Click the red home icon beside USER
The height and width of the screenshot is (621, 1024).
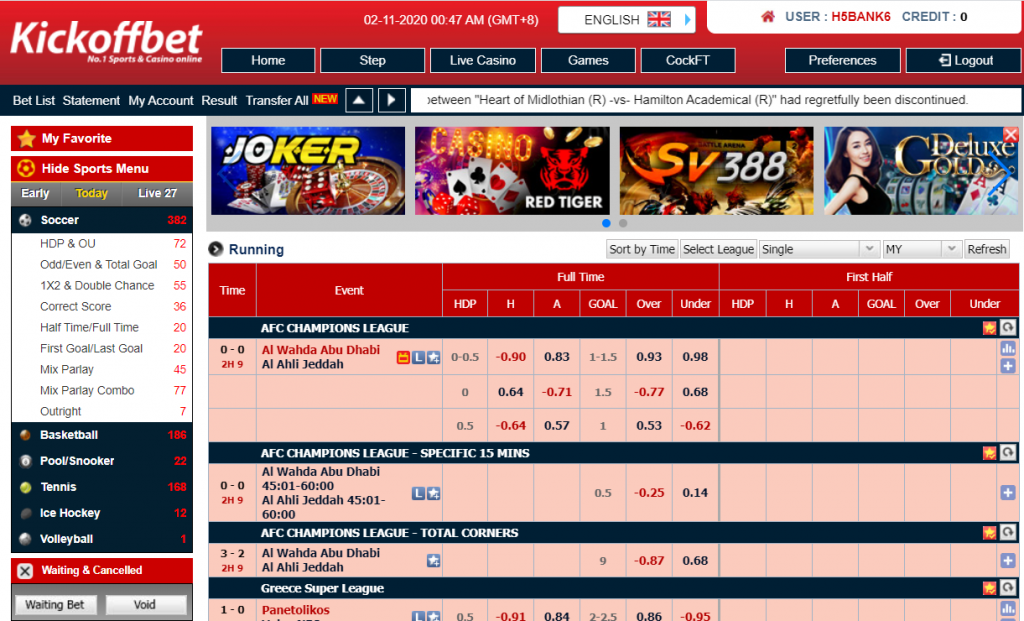[x=768, y=17]
